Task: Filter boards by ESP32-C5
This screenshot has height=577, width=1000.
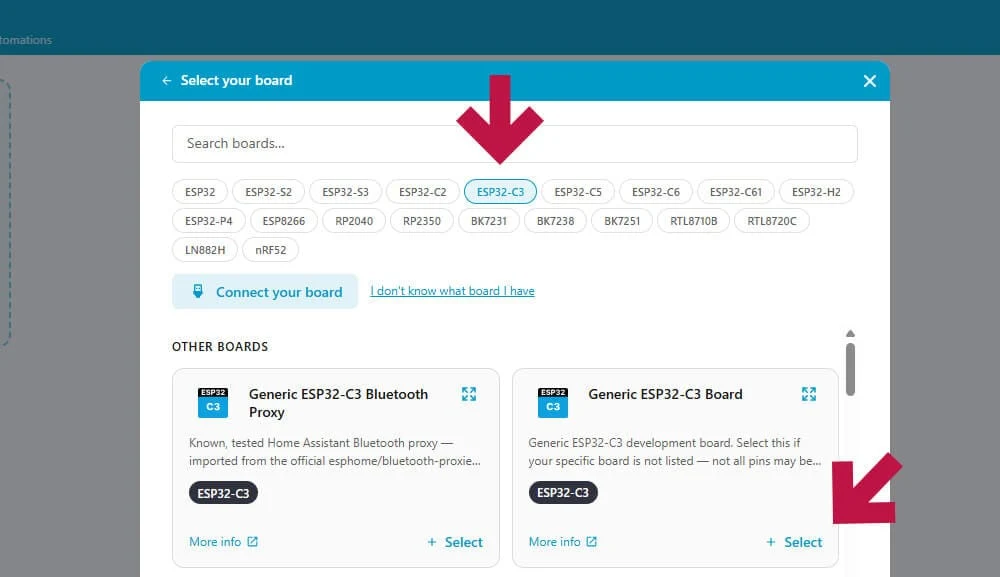Action: click(x=578, y=192)
